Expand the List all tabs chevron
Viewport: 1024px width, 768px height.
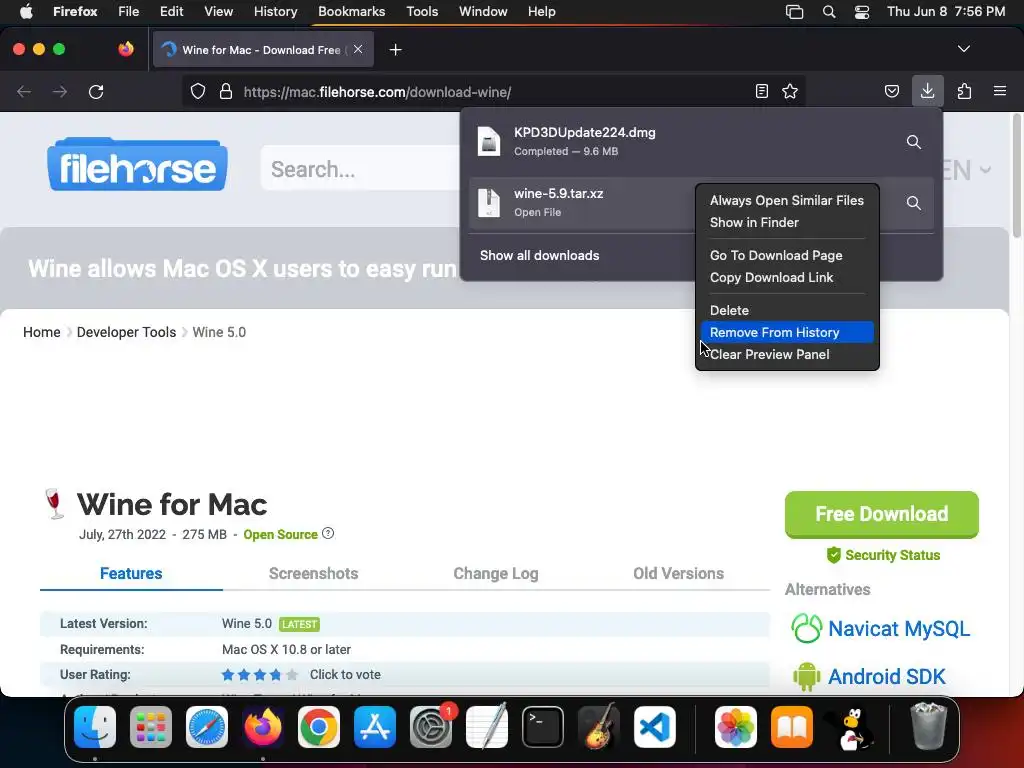(963, 49)
